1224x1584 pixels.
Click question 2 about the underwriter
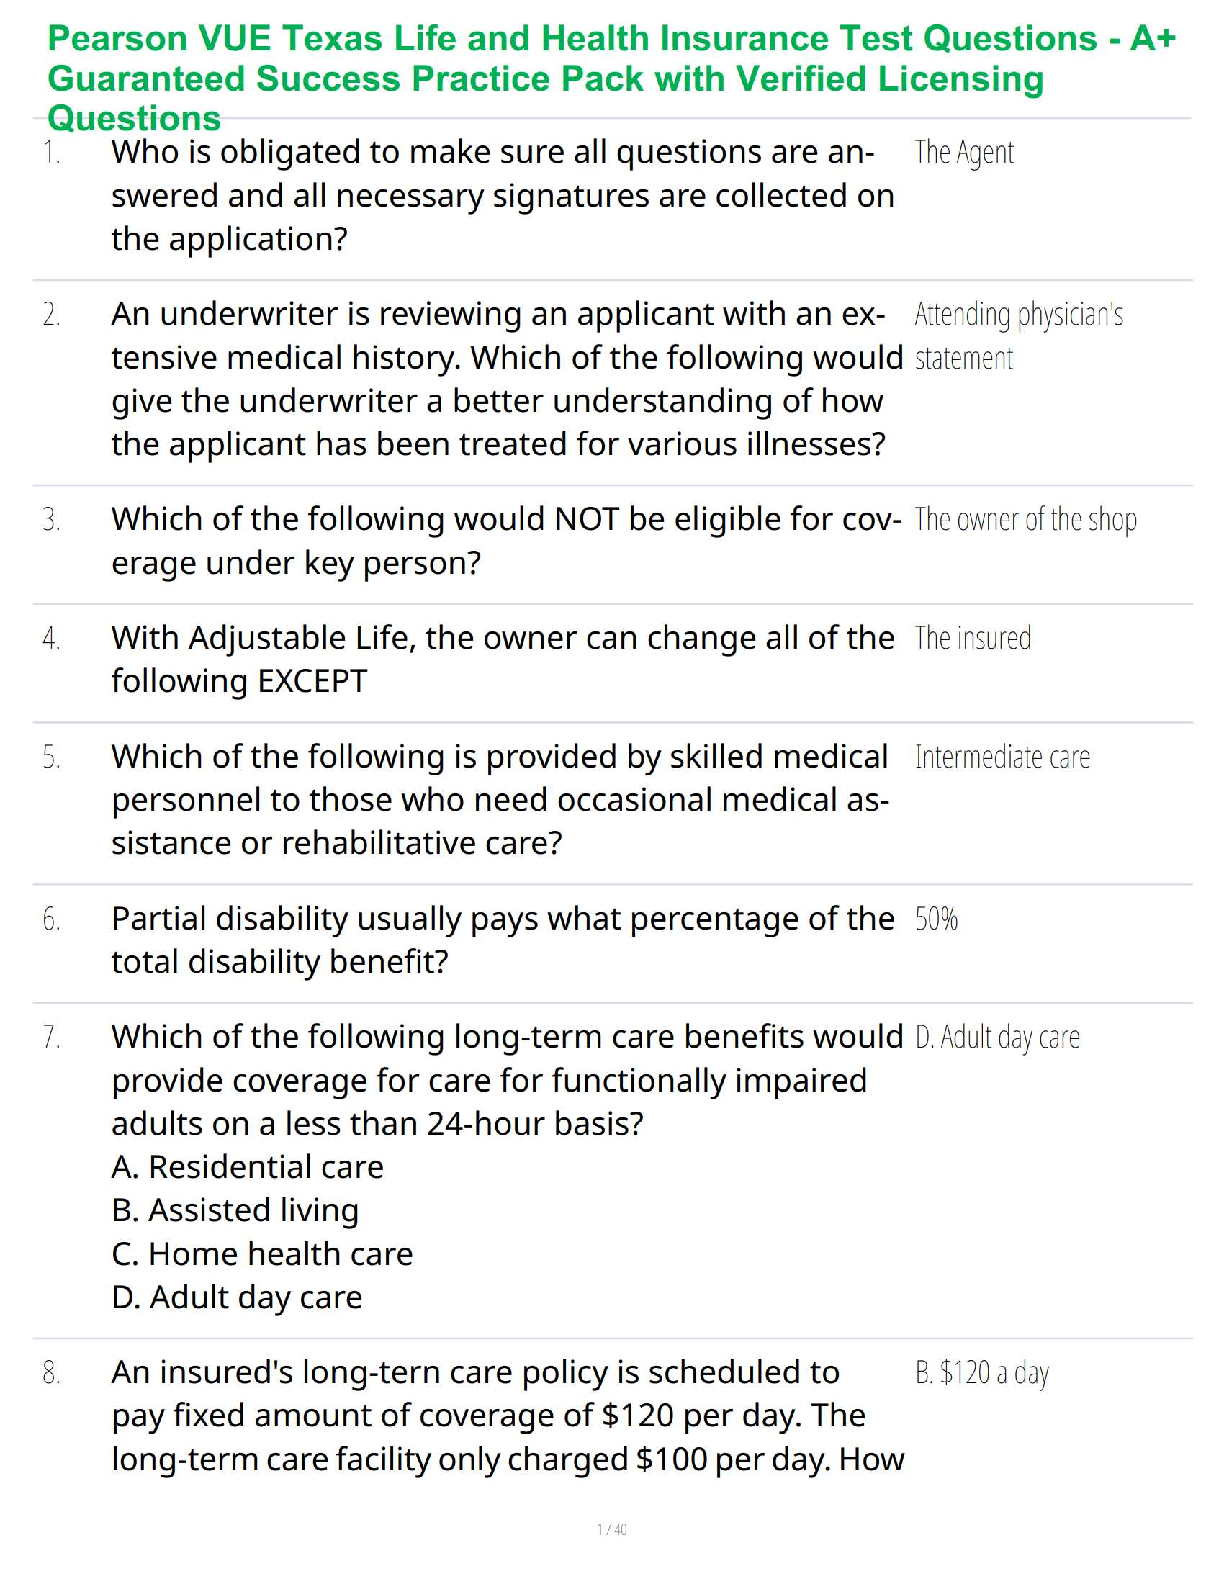(x=506, y=379)
